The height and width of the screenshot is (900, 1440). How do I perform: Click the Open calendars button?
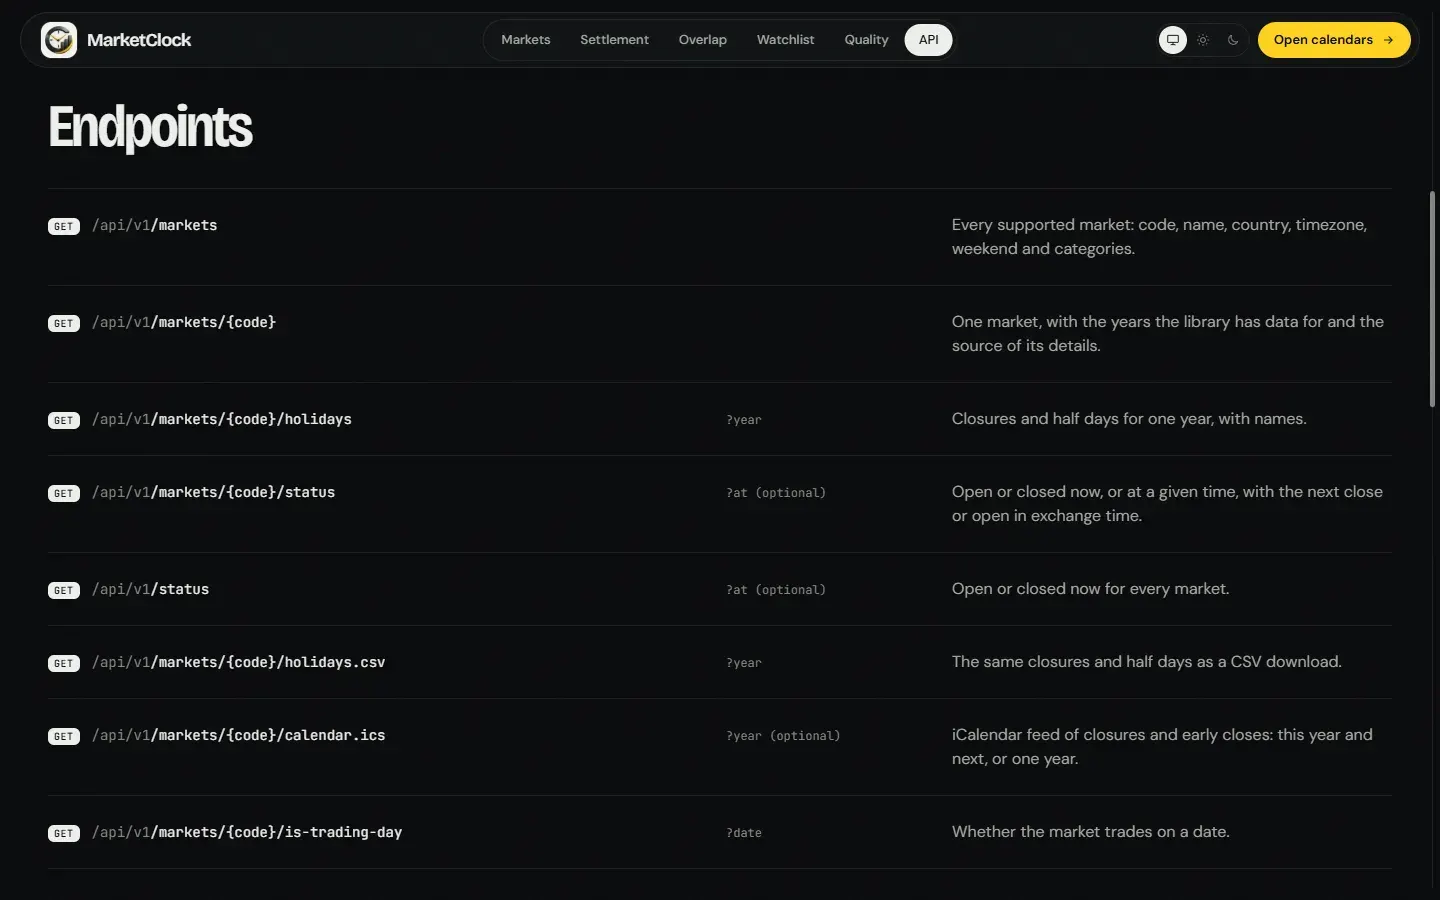1334,40
